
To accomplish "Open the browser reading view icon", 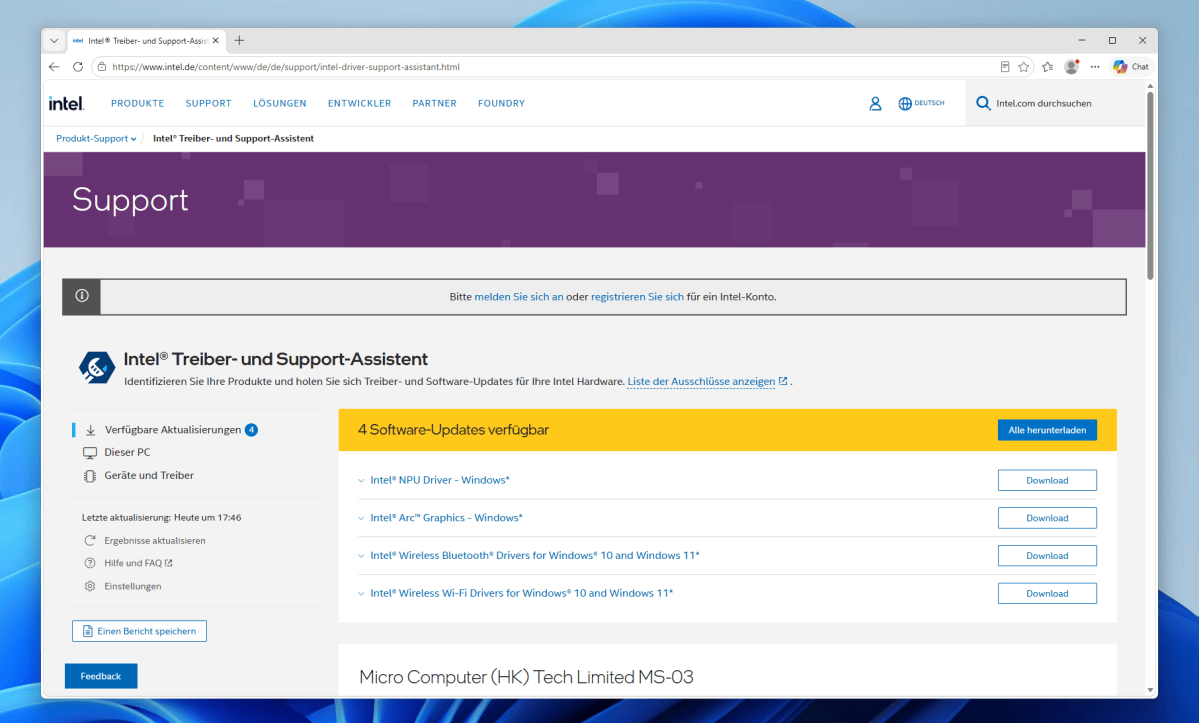I will (x=1005, y=66).
